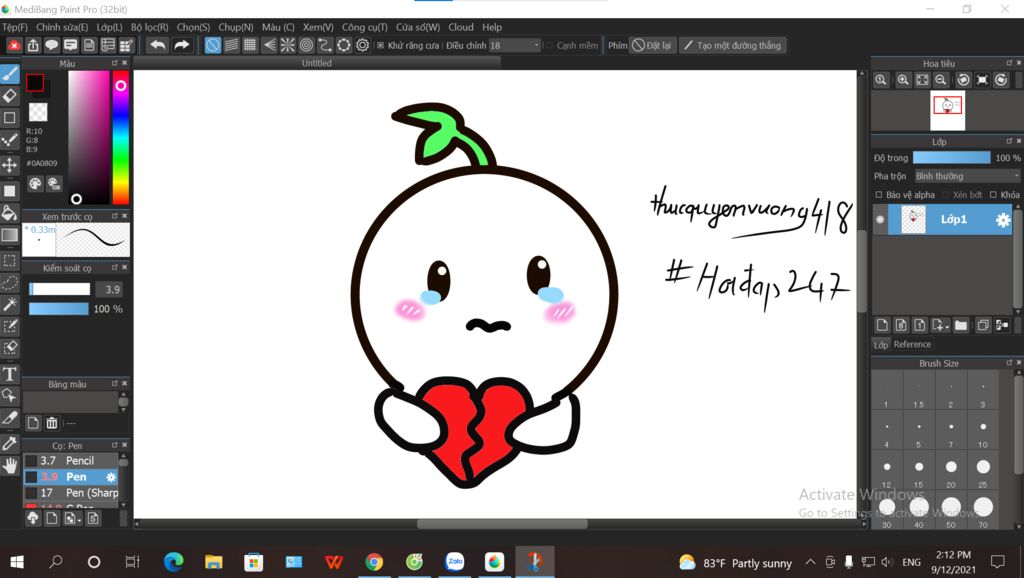Open Windows Start menu
Viewport: 1024px width, 578px height.
tap(17, 562)
